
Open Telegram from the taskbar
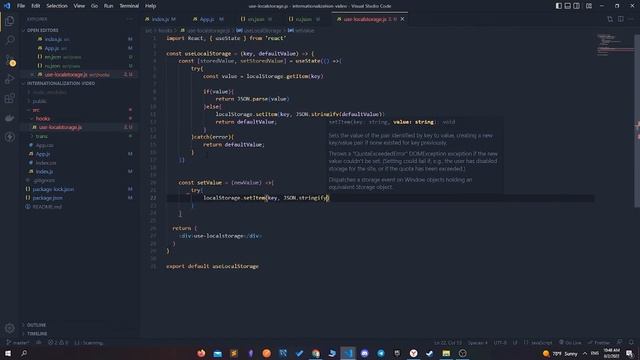click(380, 353)
